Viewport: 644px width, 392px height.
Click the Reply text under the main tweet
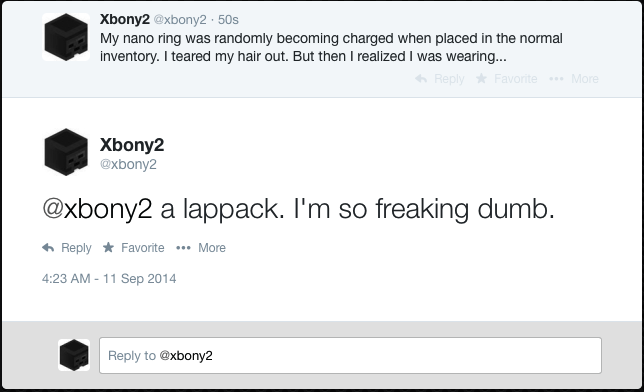[x=76, y=248]
